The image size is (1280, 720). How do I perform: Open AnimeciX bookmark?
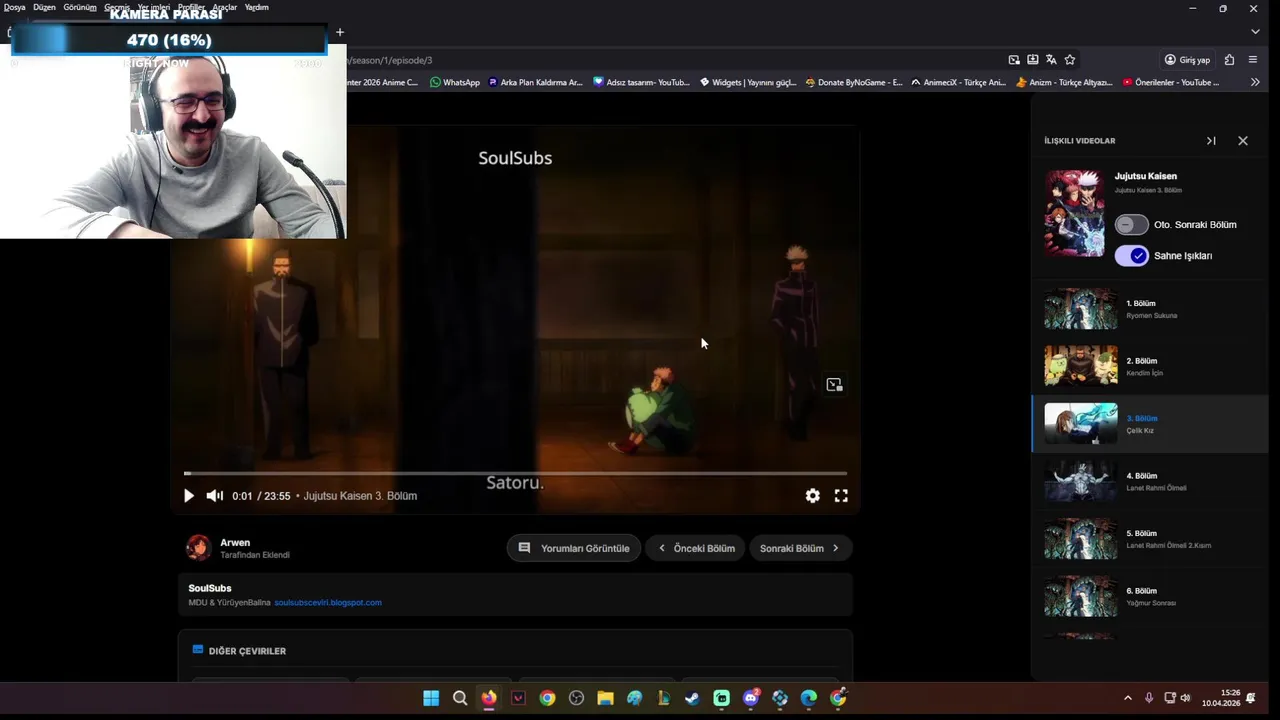[x=958, y=82]
